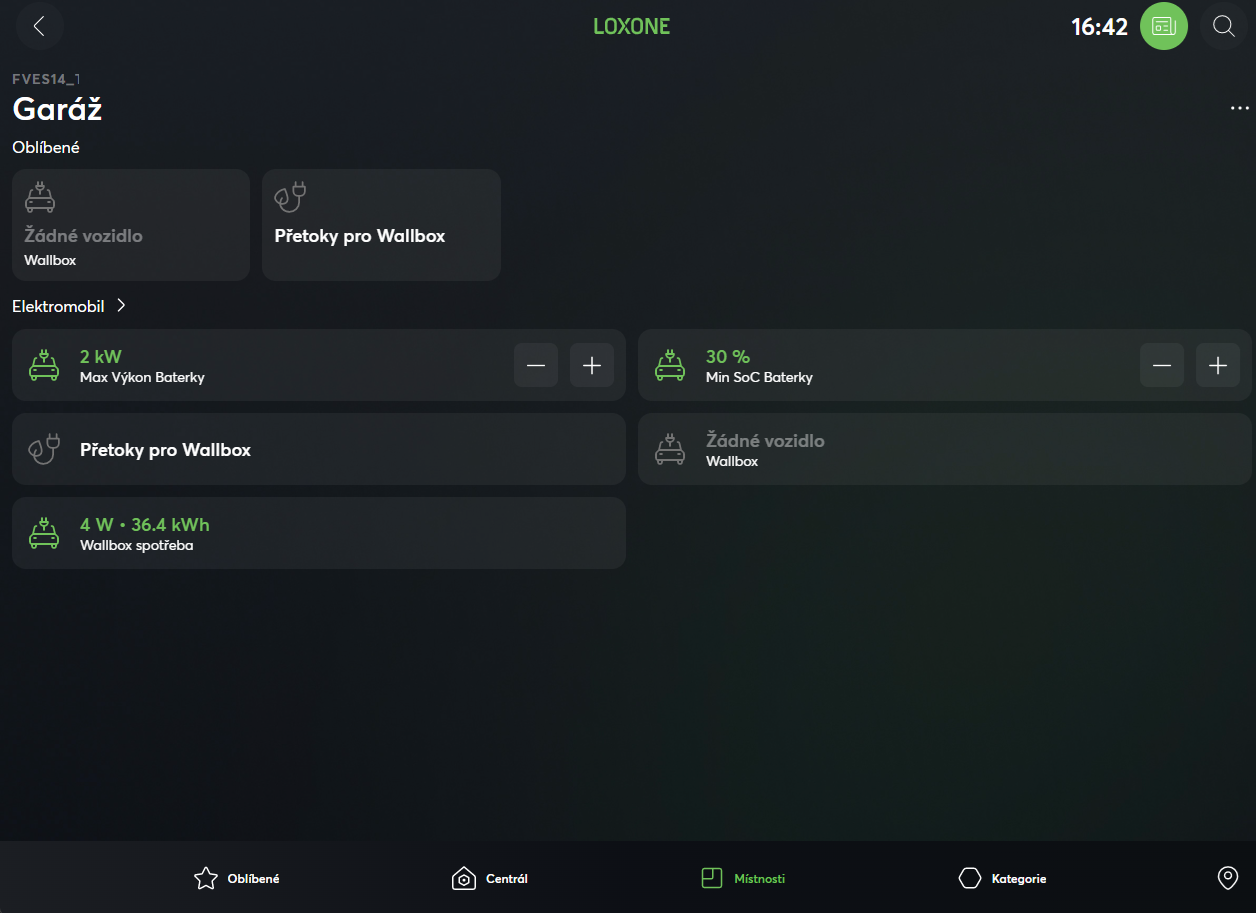1256x913 pixels.
Task: Select the Místnosti tab
Action: coord(743,879)
